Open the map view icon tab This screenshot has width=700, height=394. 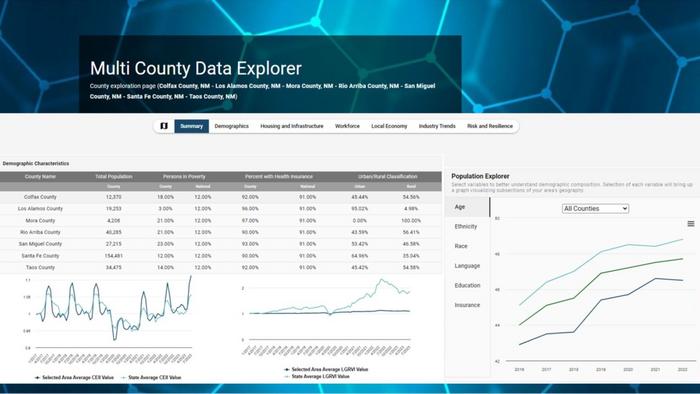[164, 126]
